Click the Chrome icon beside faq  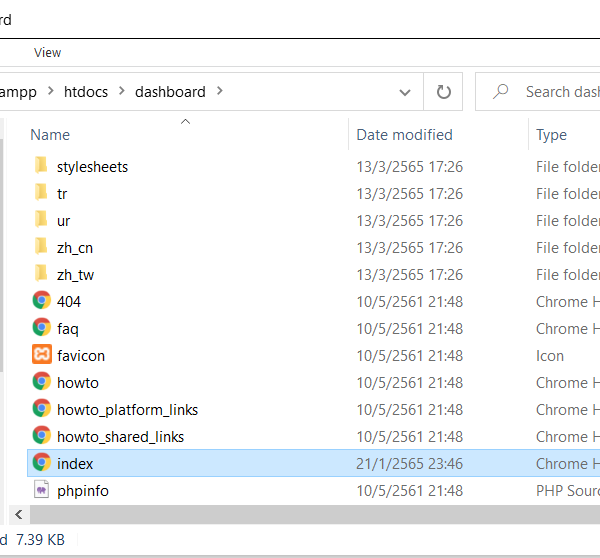tap(41, 328)
